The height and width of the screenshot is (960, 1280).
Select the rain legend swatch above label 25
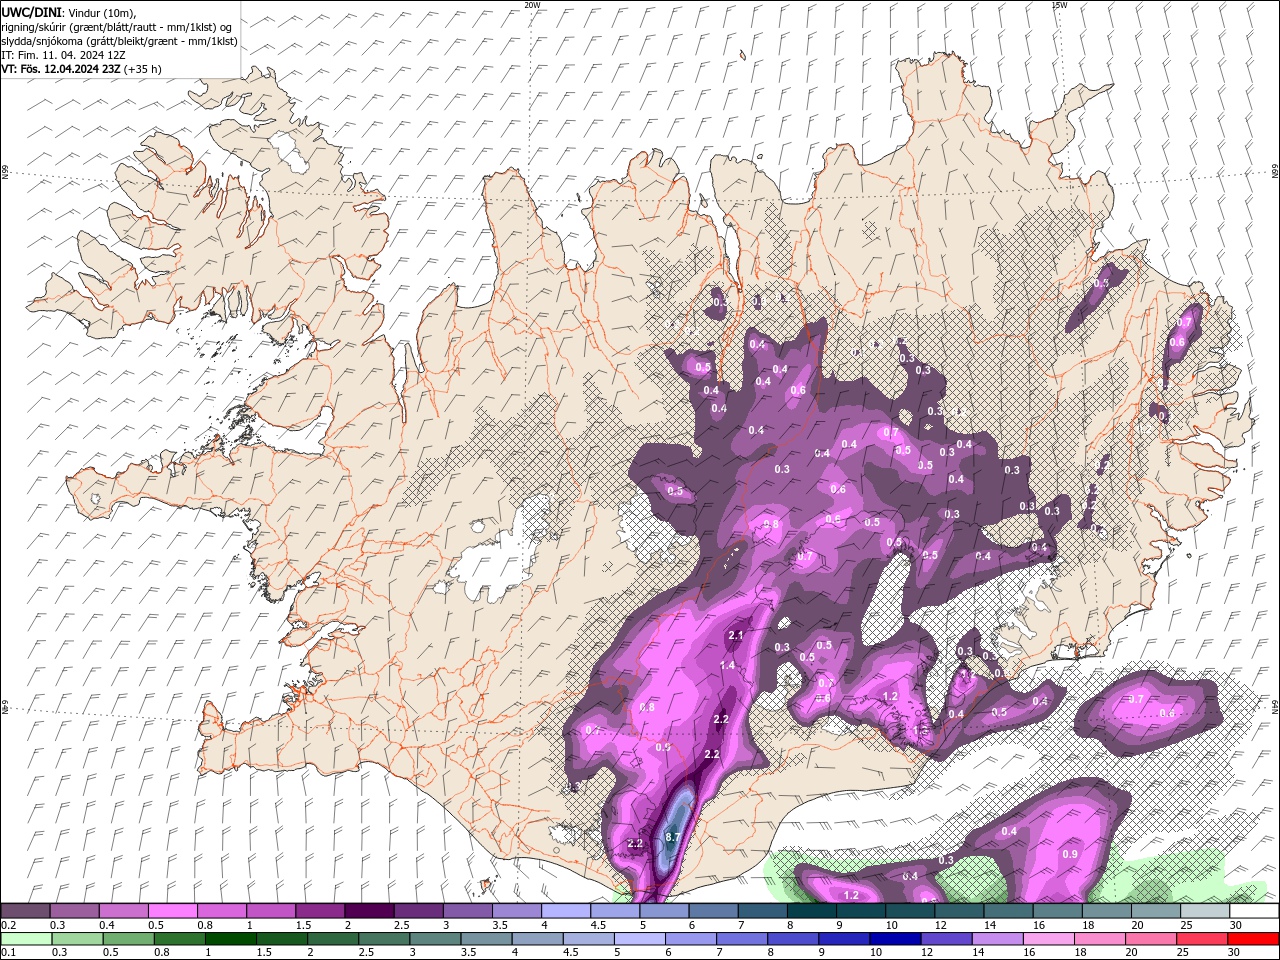pos(1200,939)
